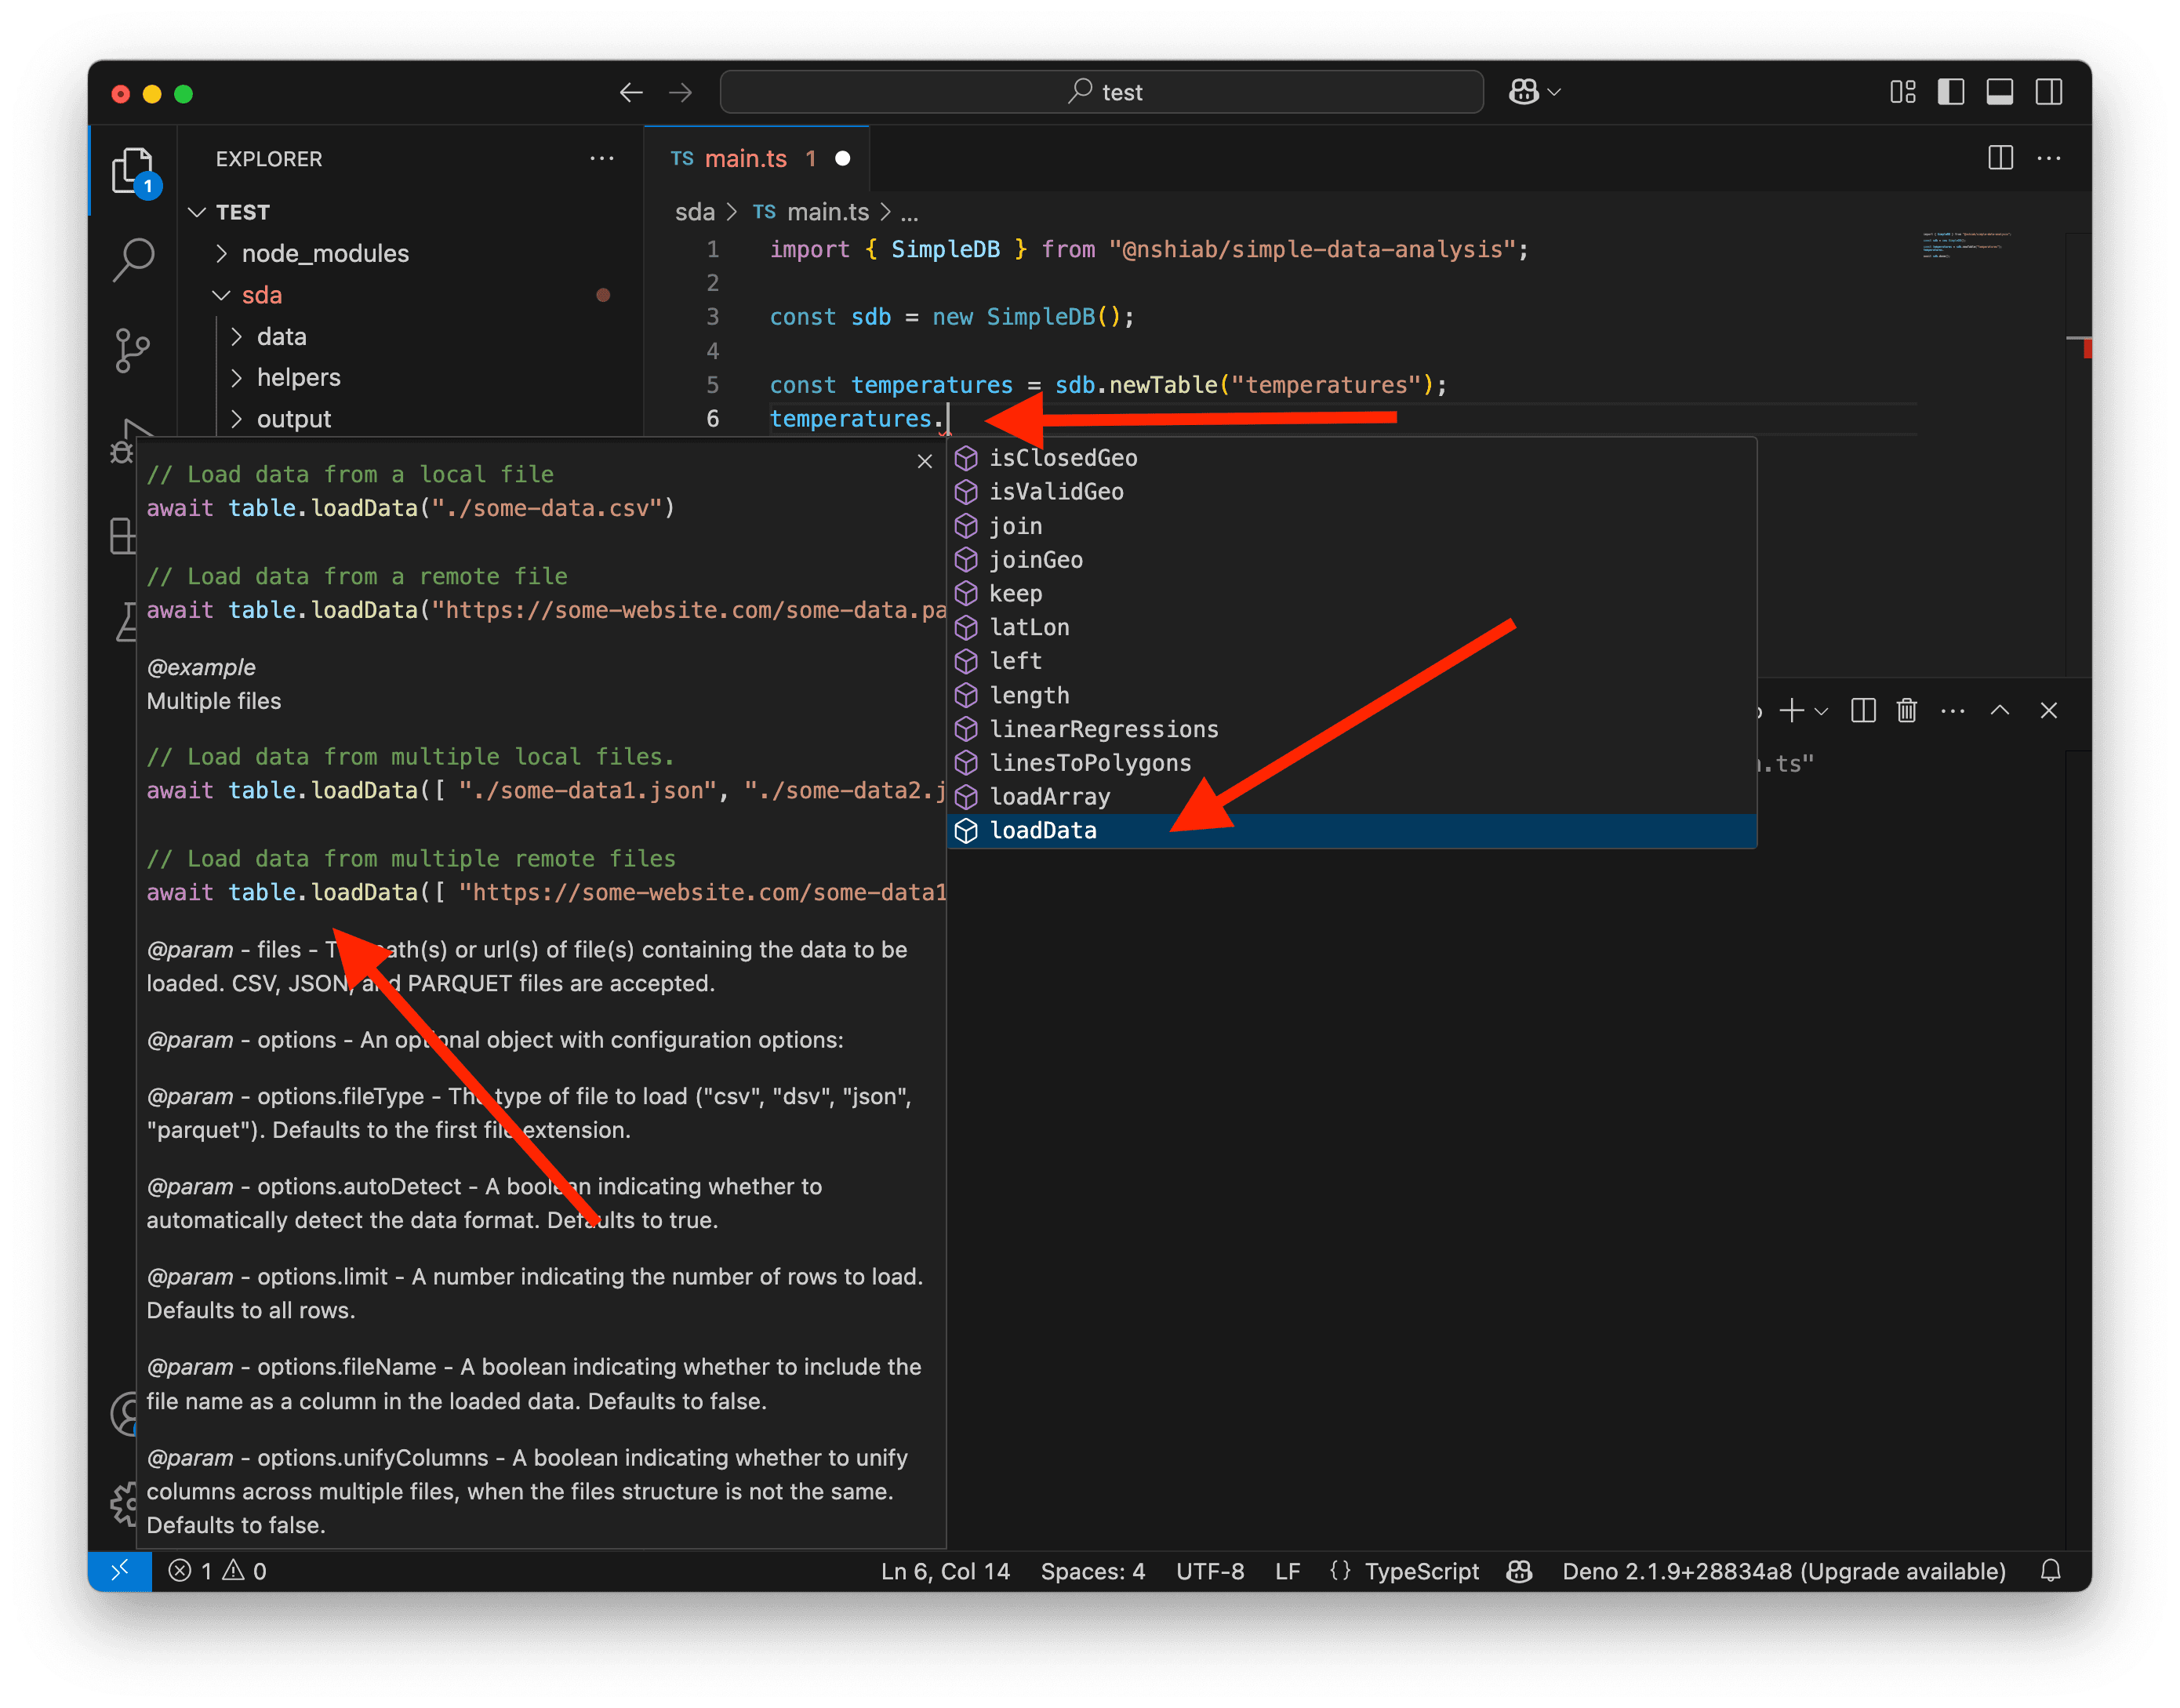Click the command center search field
The image size is (2180, 1708).
pyautogui.click(x=1101, y=92)
